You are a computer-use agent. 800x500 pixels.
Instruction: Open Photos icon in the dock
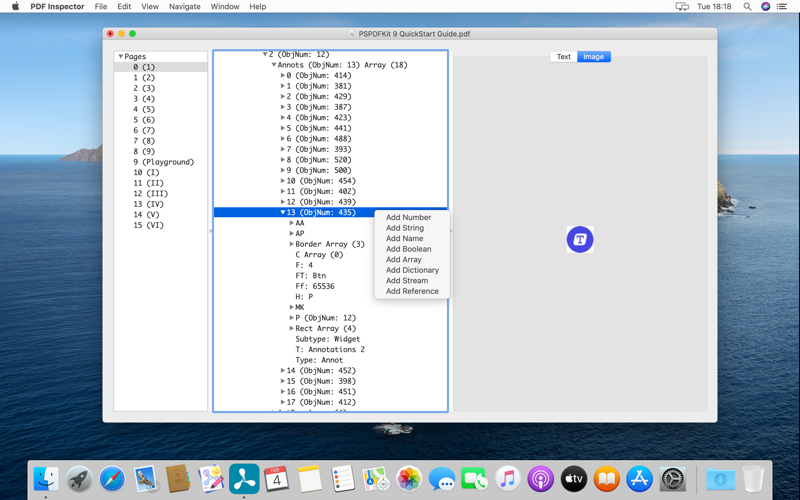[x=409, y=479]
